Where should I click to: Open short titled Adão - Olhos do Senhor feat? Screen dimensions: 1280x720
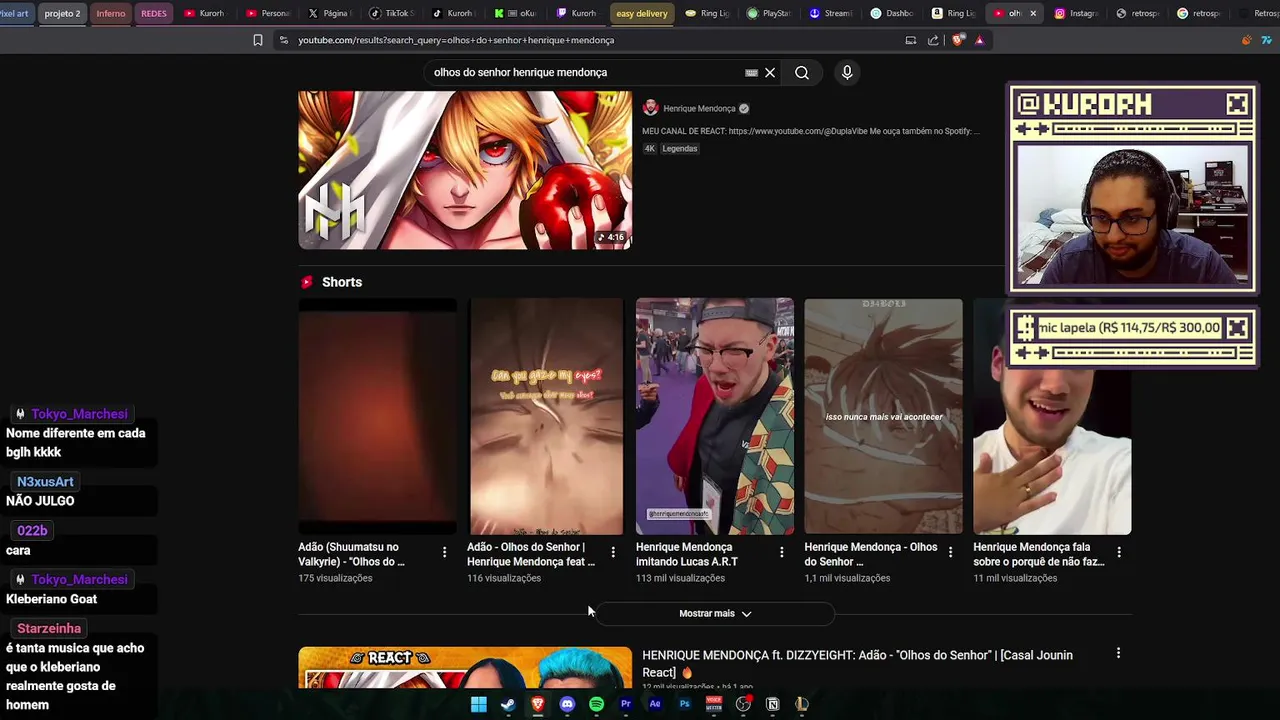coord(531,554)
